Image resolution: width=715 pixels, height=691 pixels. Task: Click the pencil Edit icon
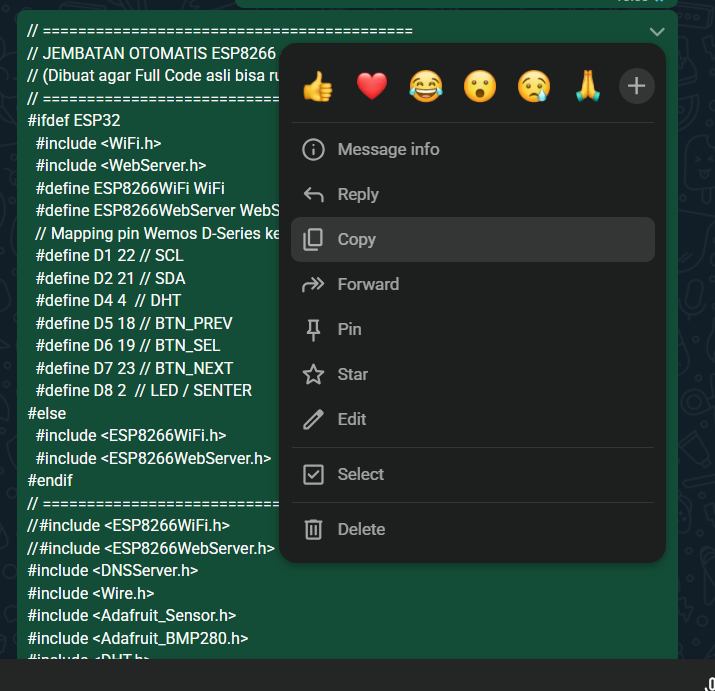[313, 419]
